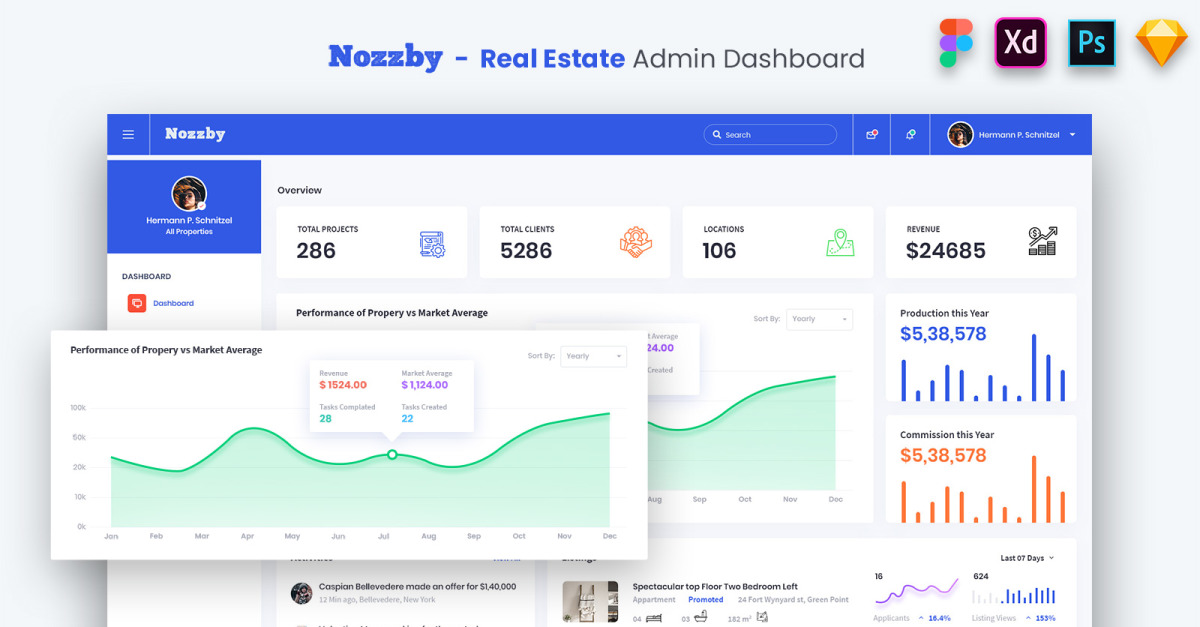Image resolution: width=1200 pixels, height=627 pixels.
Task: Click the Promoted tag on listing
Action: point(705,600)
